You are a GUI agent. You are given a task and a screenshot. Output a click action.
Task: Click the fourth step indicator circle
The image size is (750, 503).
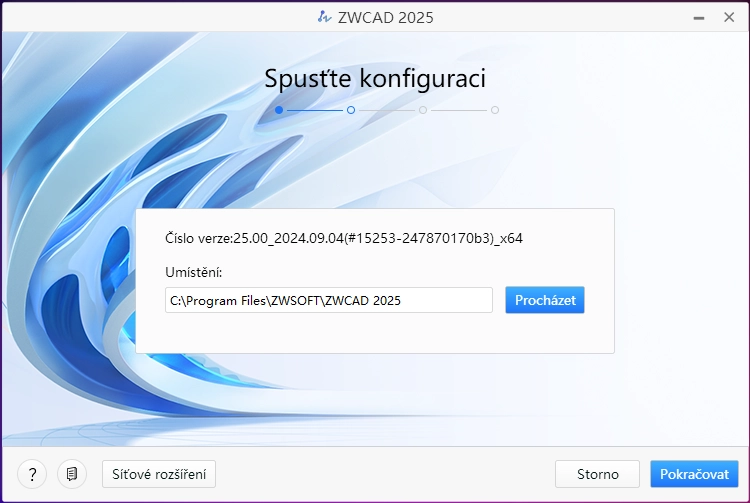(495, 110)
